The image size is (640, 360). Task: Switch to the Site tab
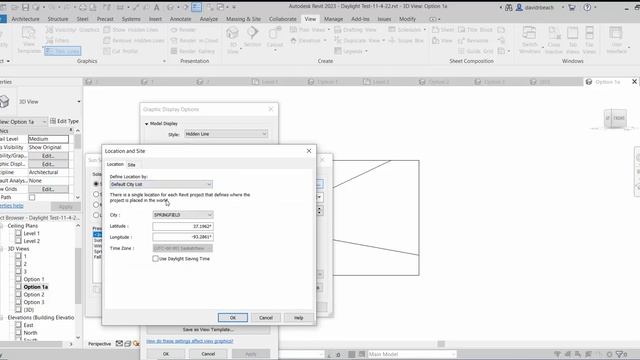(131, 165)
